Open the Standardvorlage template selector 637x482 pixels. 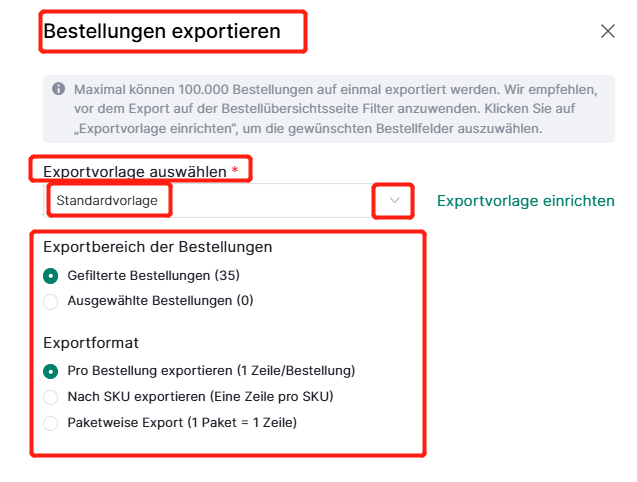point(228,200)
